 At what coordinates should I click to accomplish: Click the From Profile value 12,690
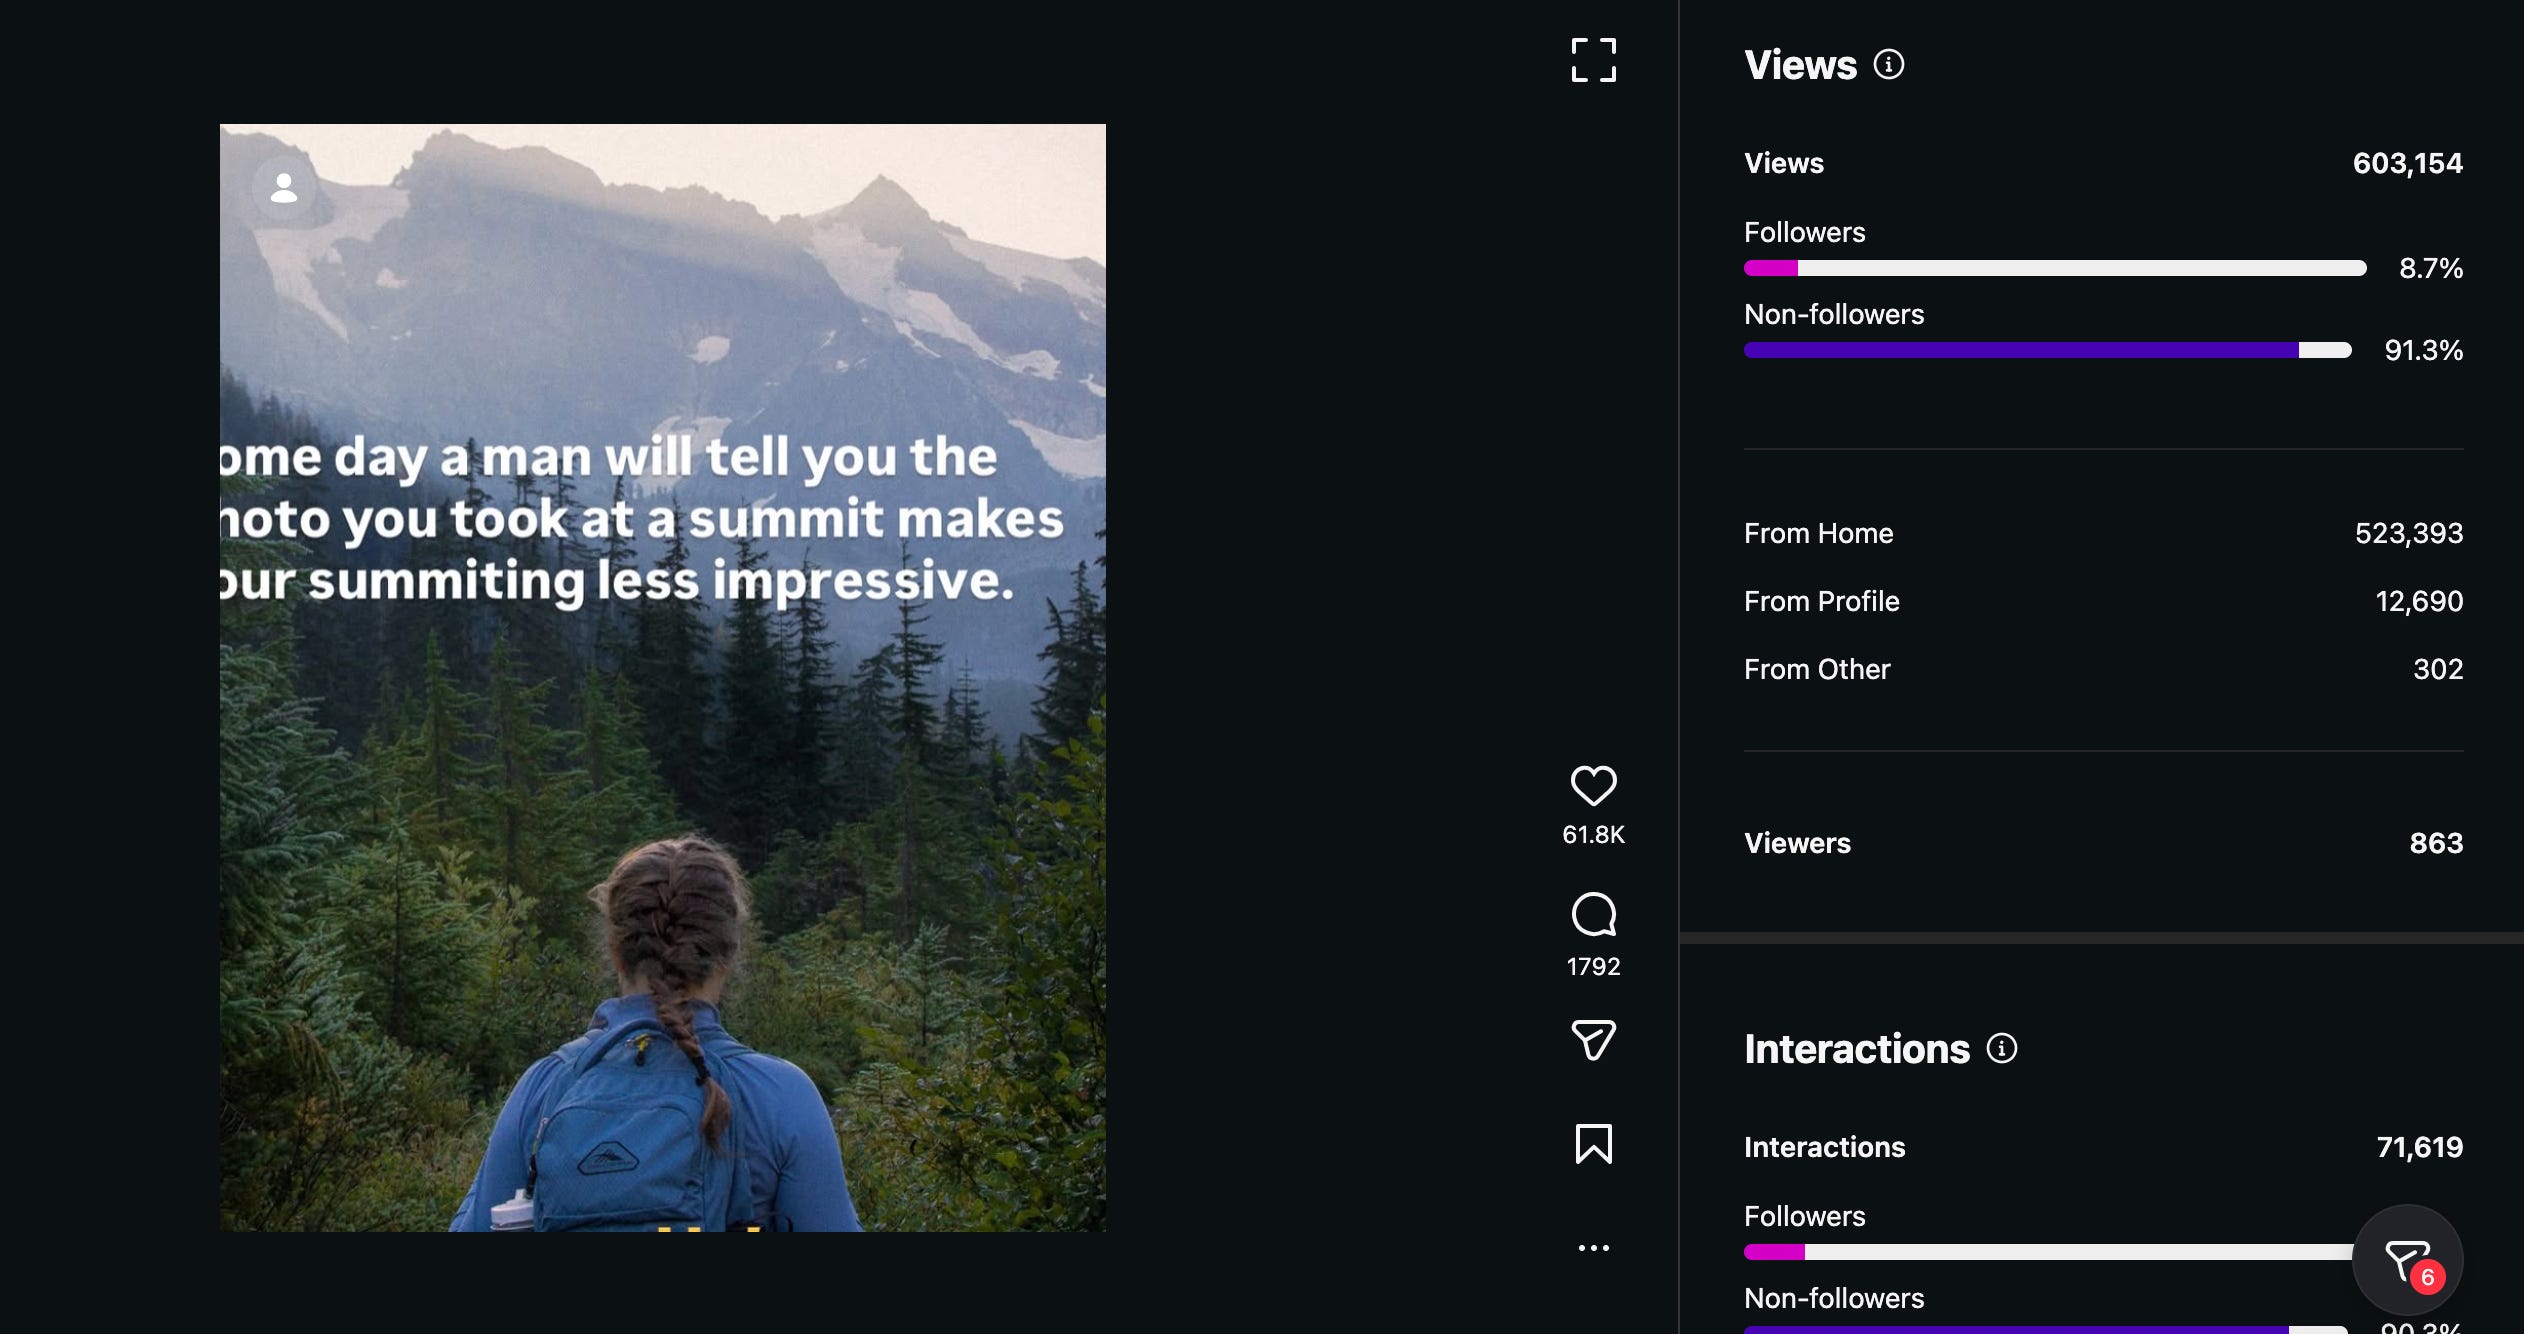pos(2419,601)
